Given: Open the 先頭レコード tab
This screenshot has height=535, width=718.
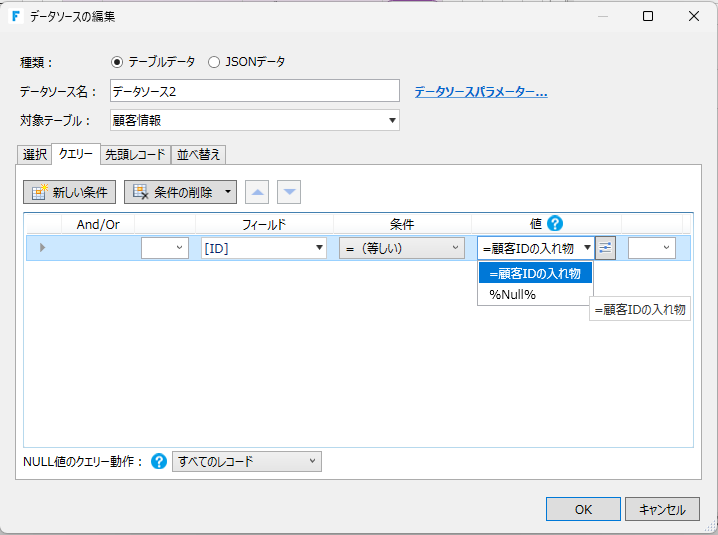Looking at the screenshot, I should tap(135, 154).
